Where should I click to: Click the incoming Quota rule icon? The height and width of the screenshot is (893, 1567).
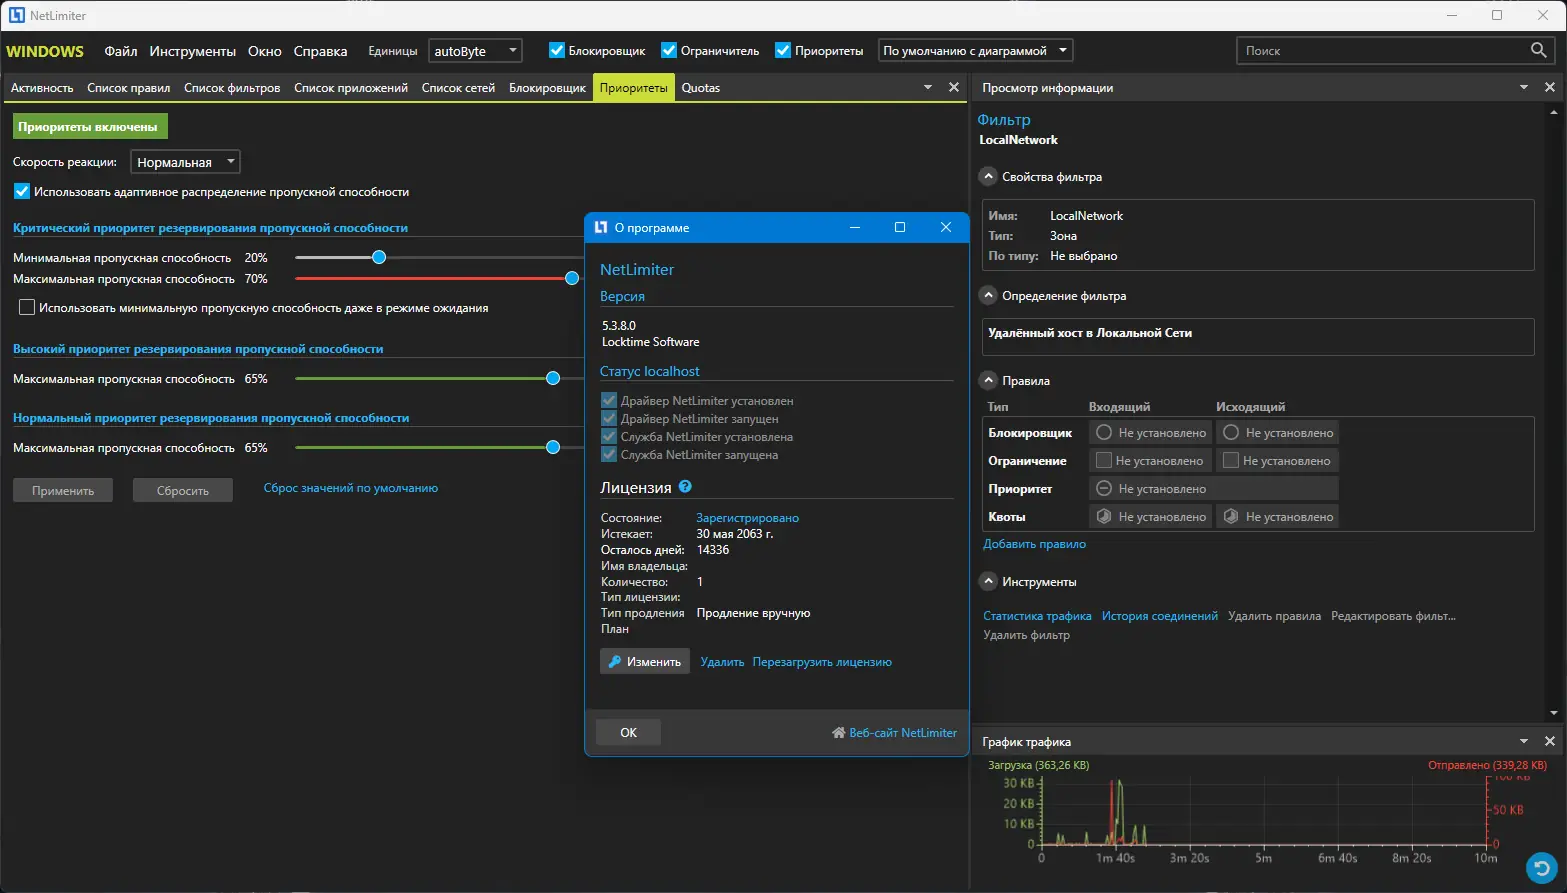coord(1104,517)
